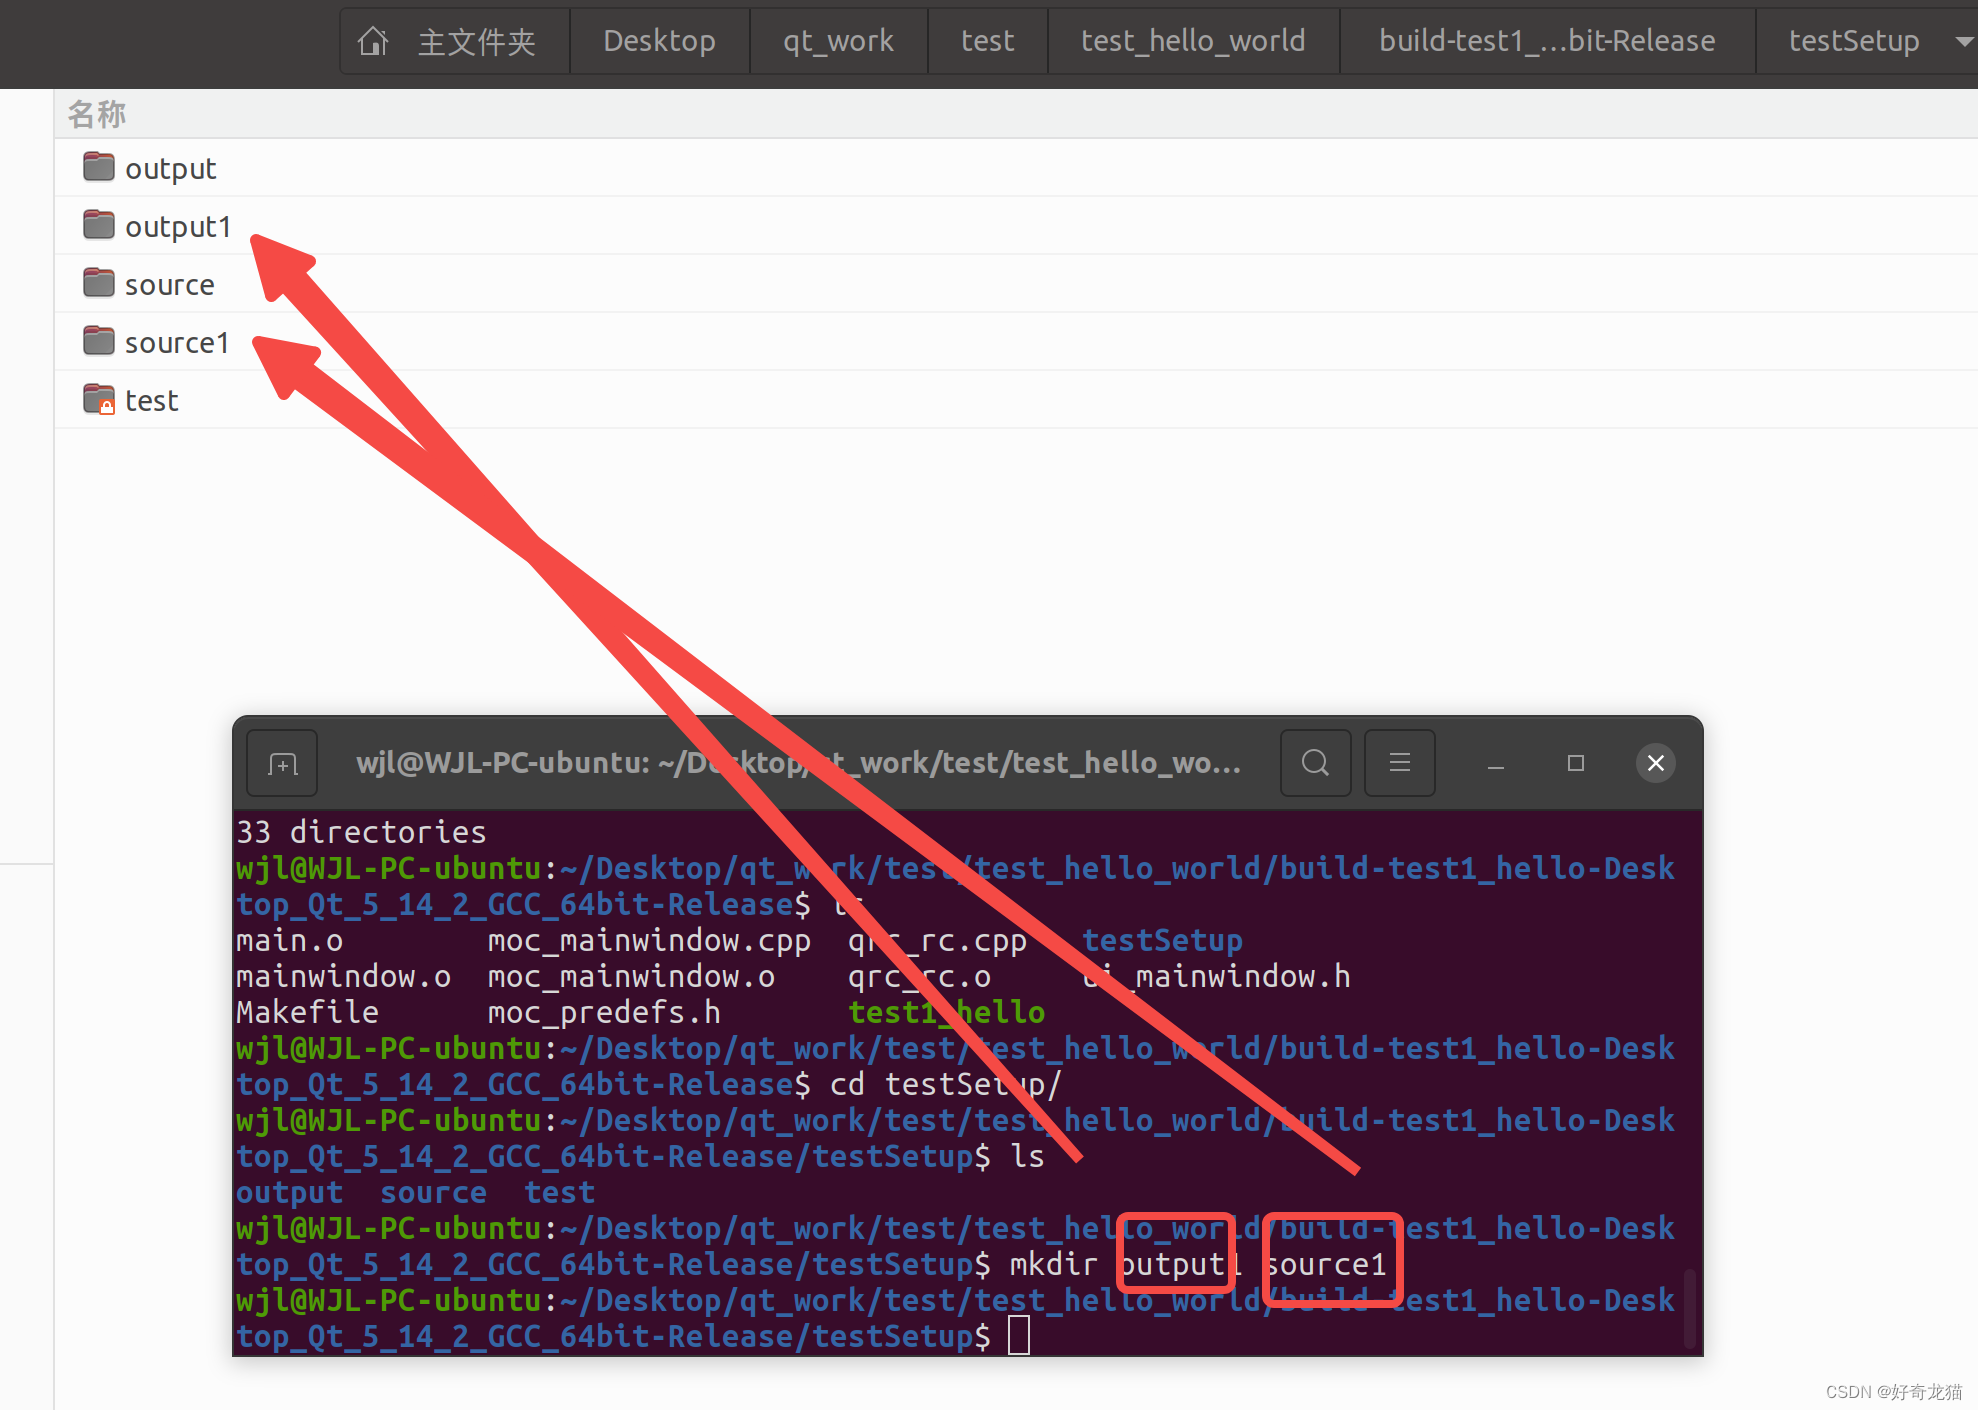Click 'main.o' in terminal listing

click(x=289, y=940)
